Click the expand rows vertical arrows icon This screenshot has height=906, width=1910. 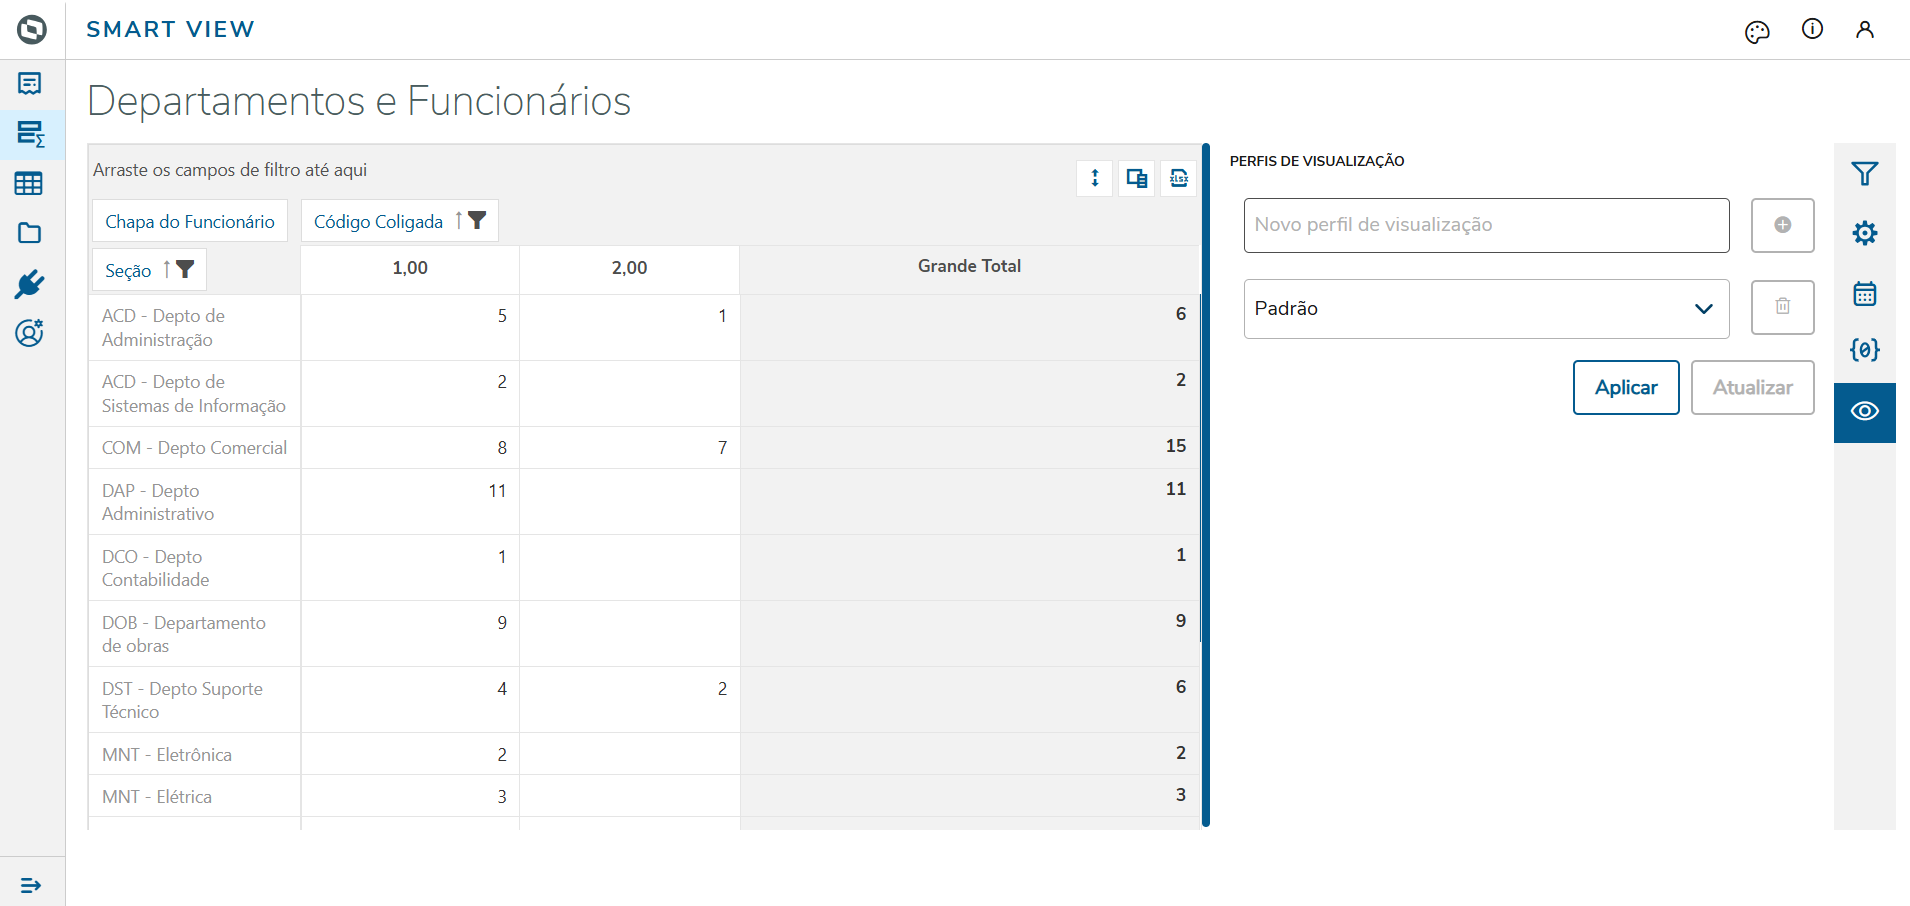[1095, 178]
